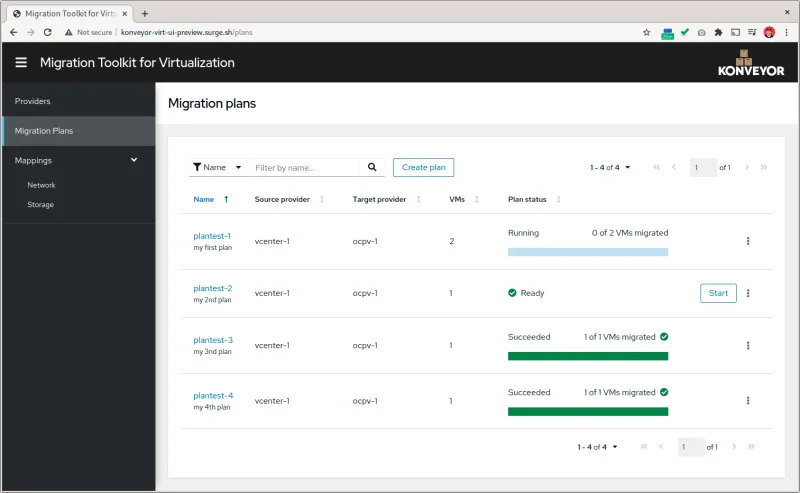Viewport: 800px width, 493px height.
Task: Open kebab menu for plantest-1 row
Action: [748, 241]
